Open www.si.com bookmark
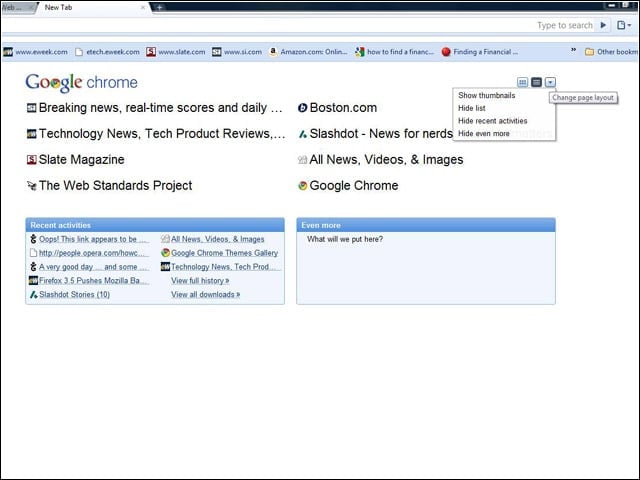The height and width of the screenshot is (480, 640). [x=237, y=52]
